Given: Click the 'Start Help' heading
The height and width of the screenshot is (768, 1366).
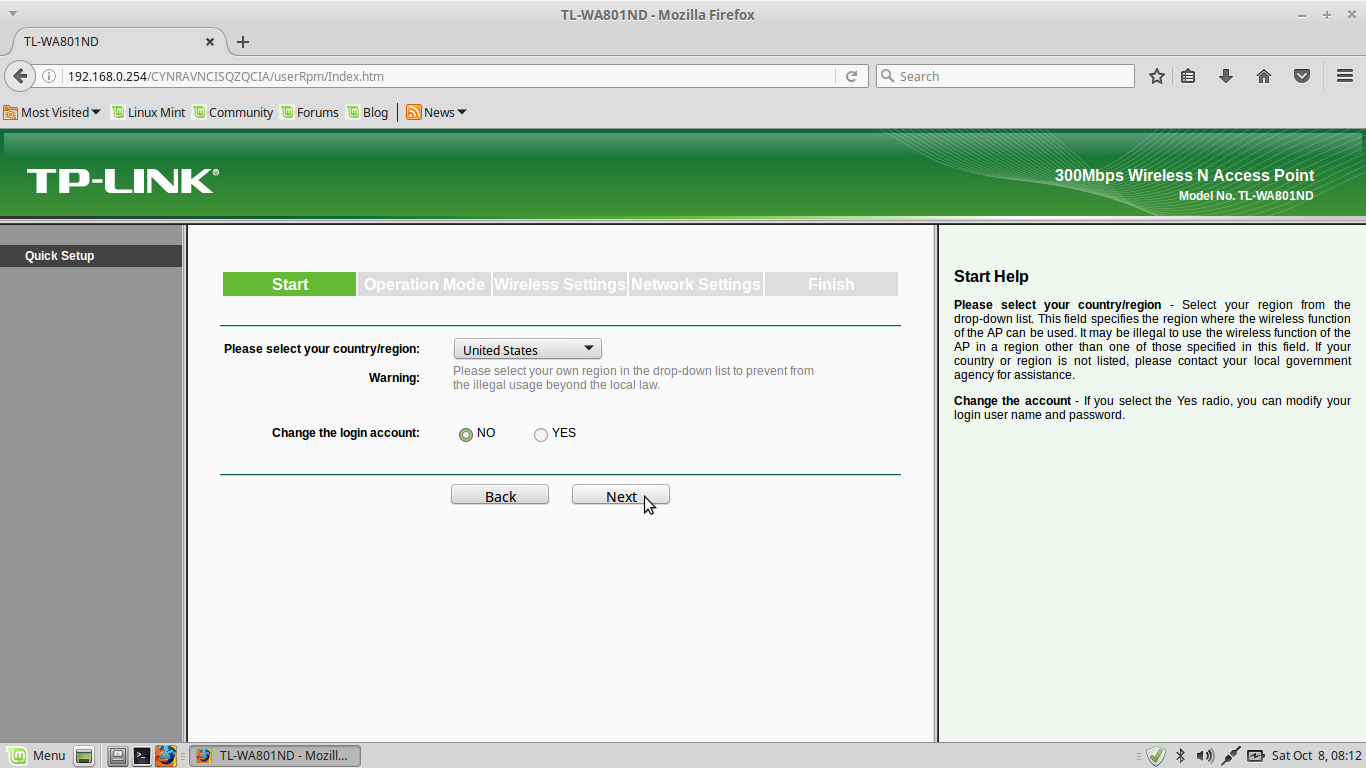Looking at the screenshot, I should [991, 276].
